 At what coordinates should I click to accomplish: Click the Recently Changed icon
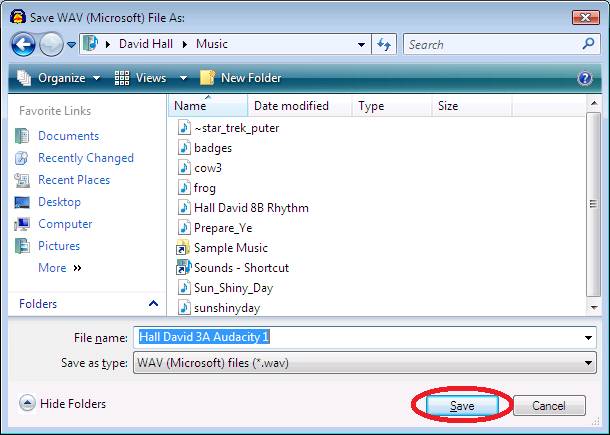point(22,158)
